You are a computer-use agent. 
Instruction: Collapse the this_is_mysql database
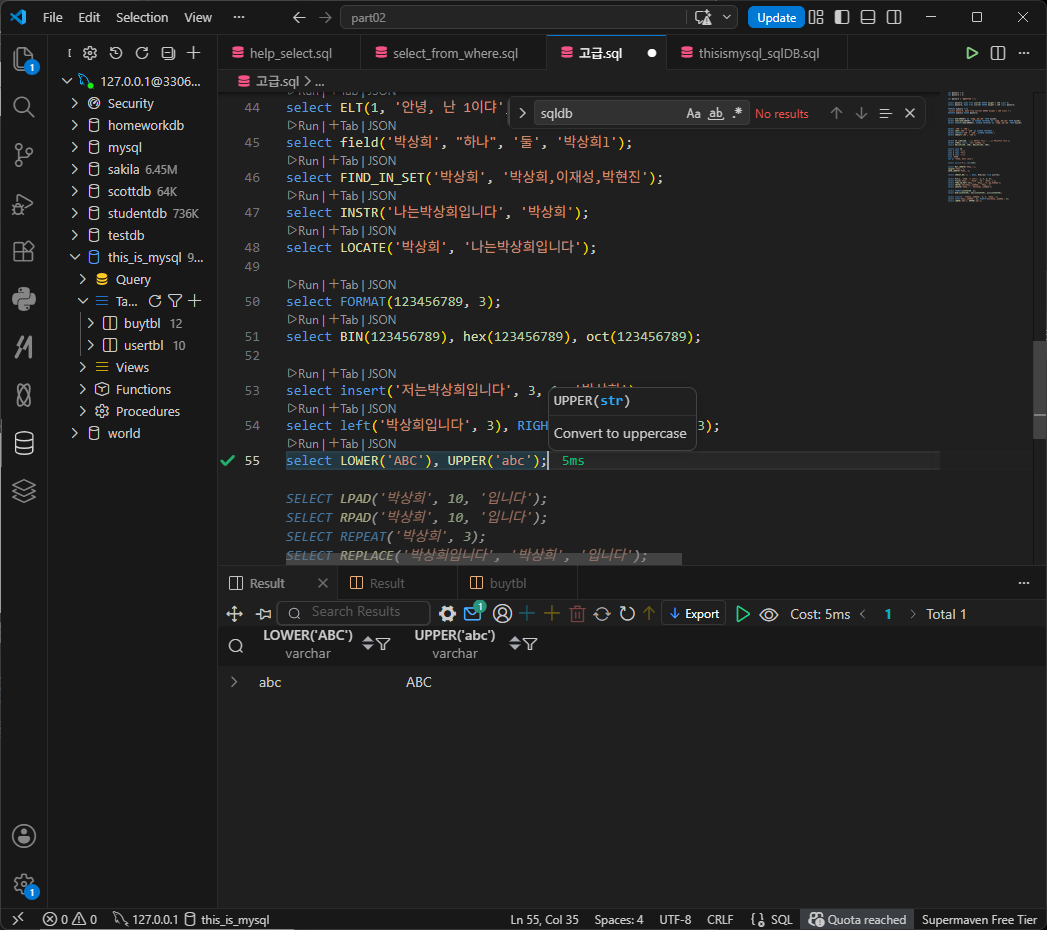(x=75, y=257)
